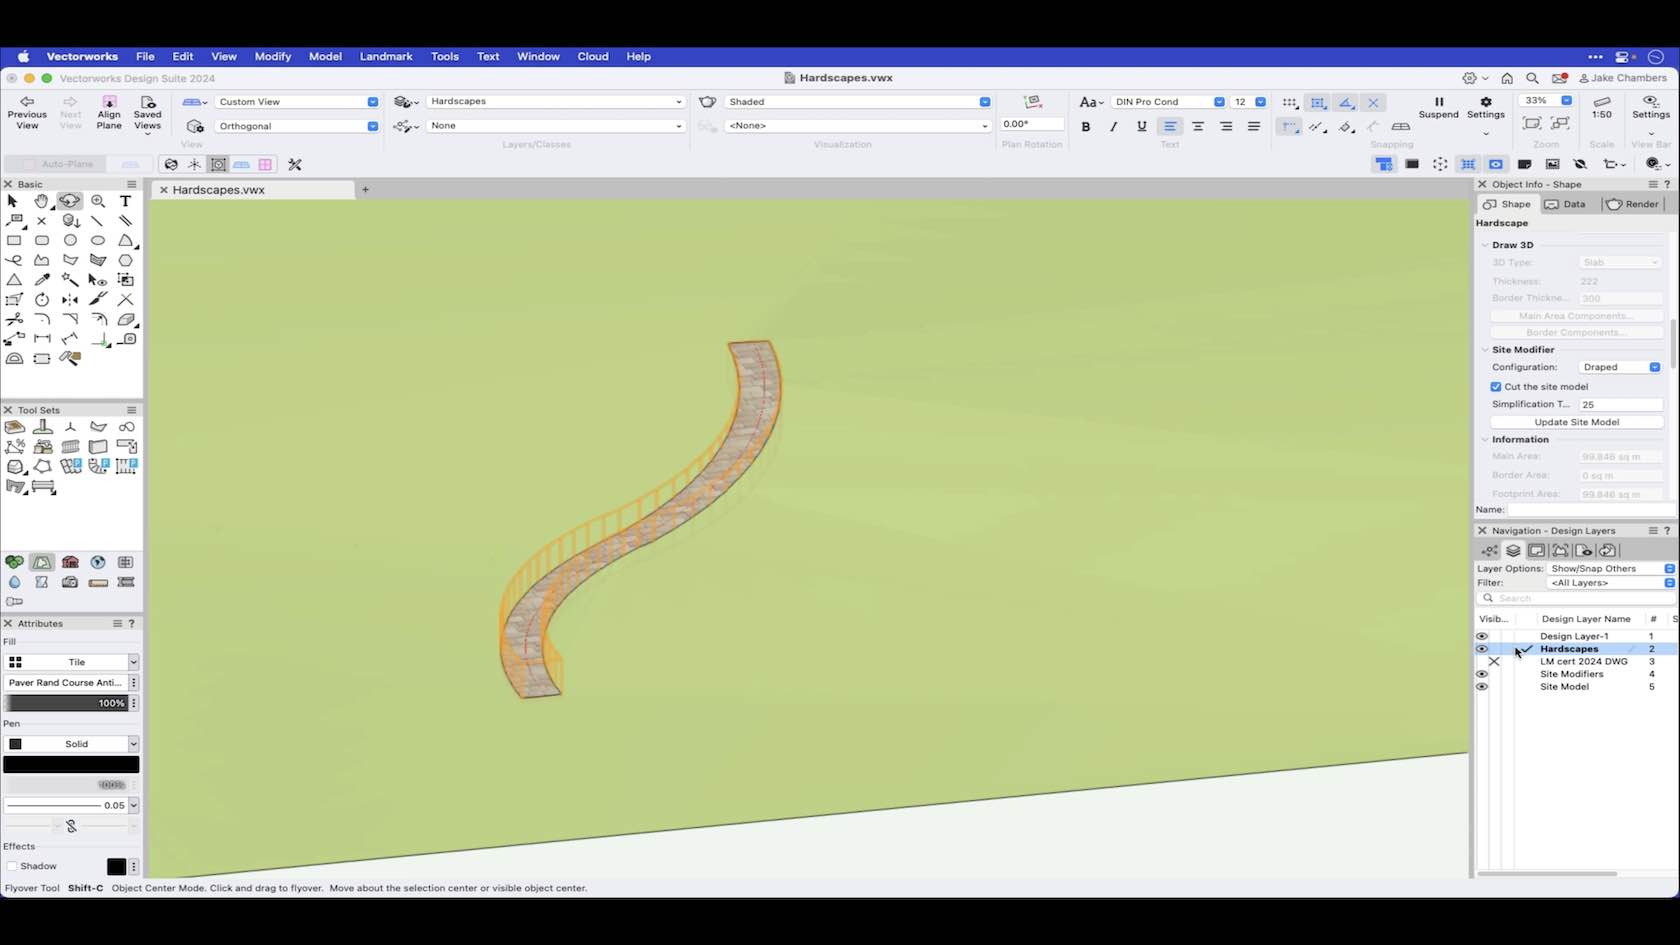Open the Landmark menu
The width and height of the screenshot is (1680, 945).
(386, 57)
